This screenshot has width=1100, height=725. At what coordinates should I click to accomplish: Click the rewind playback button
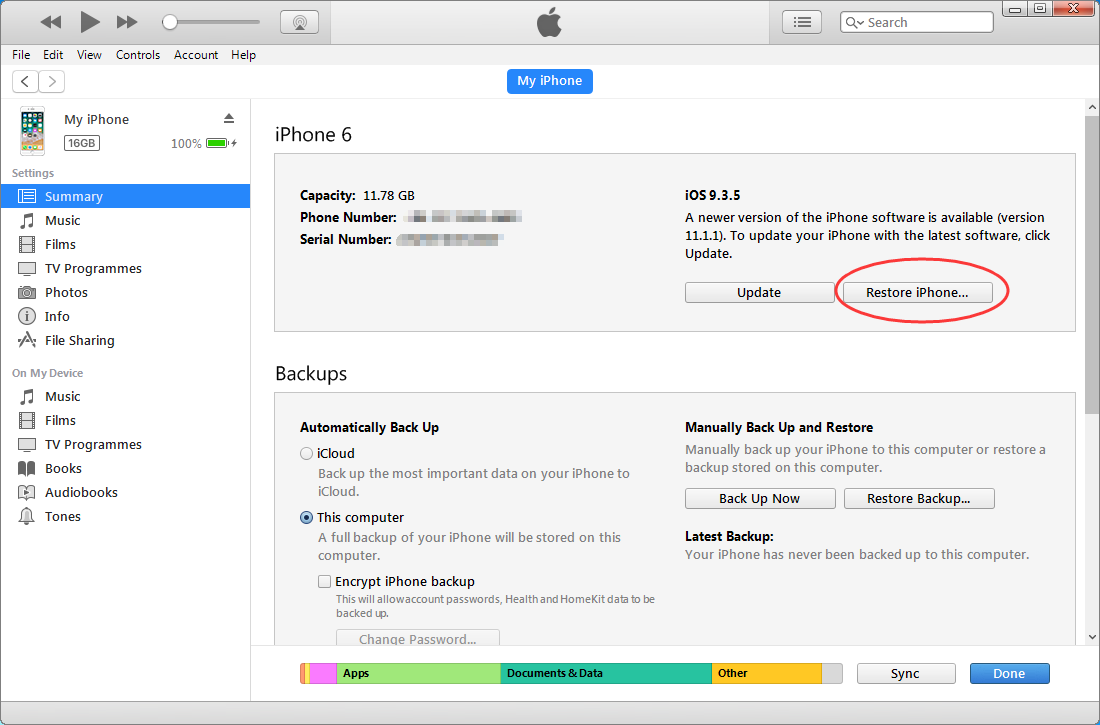[x=51, y=22]
